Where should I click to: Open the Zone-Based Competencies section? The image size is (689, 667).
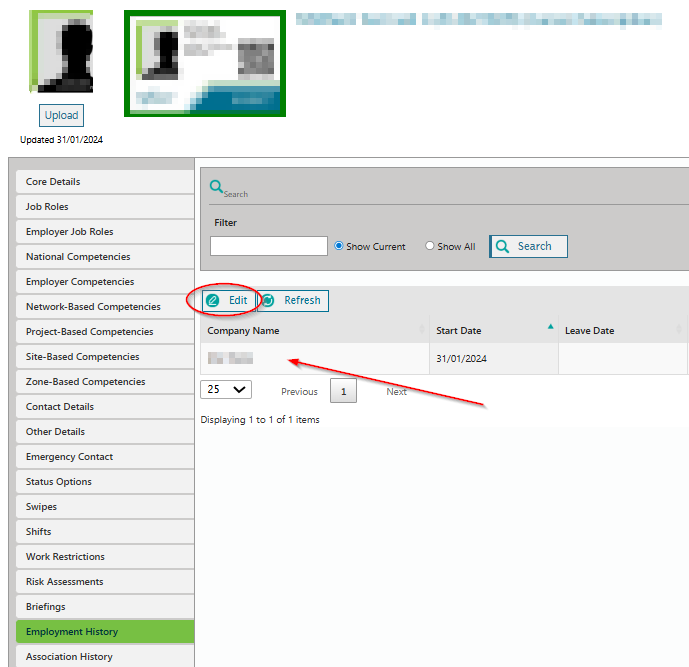[x=105, y=382]
